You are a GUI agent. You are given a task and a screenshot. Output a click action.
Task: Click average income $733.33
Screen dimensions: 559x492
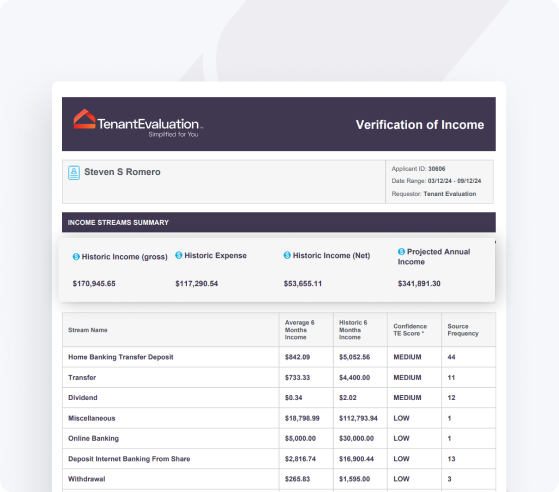pyautogui.click(x=297, y=378)
